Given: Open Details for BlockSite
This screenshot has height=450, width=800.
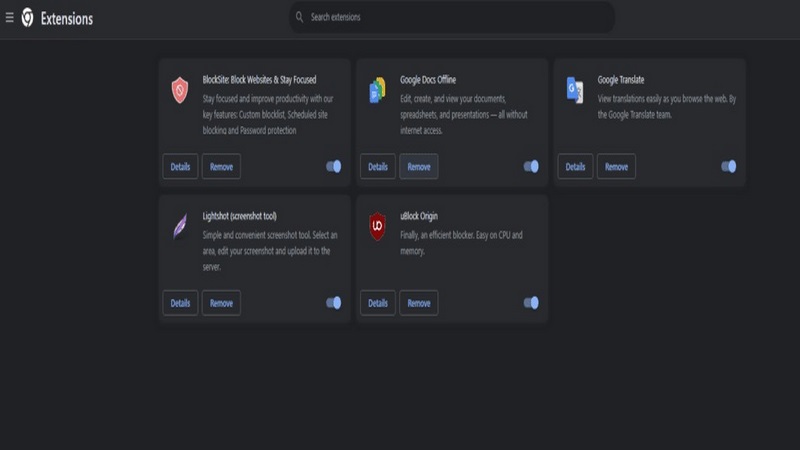Looking at the screenshot, I should (180, 166).
